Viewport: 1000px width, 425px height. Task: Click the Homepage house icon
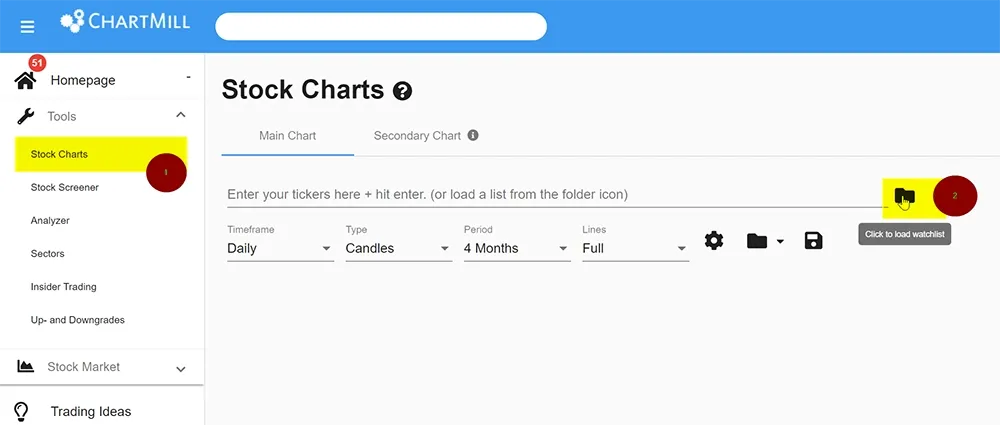click(x=26, y=80)
